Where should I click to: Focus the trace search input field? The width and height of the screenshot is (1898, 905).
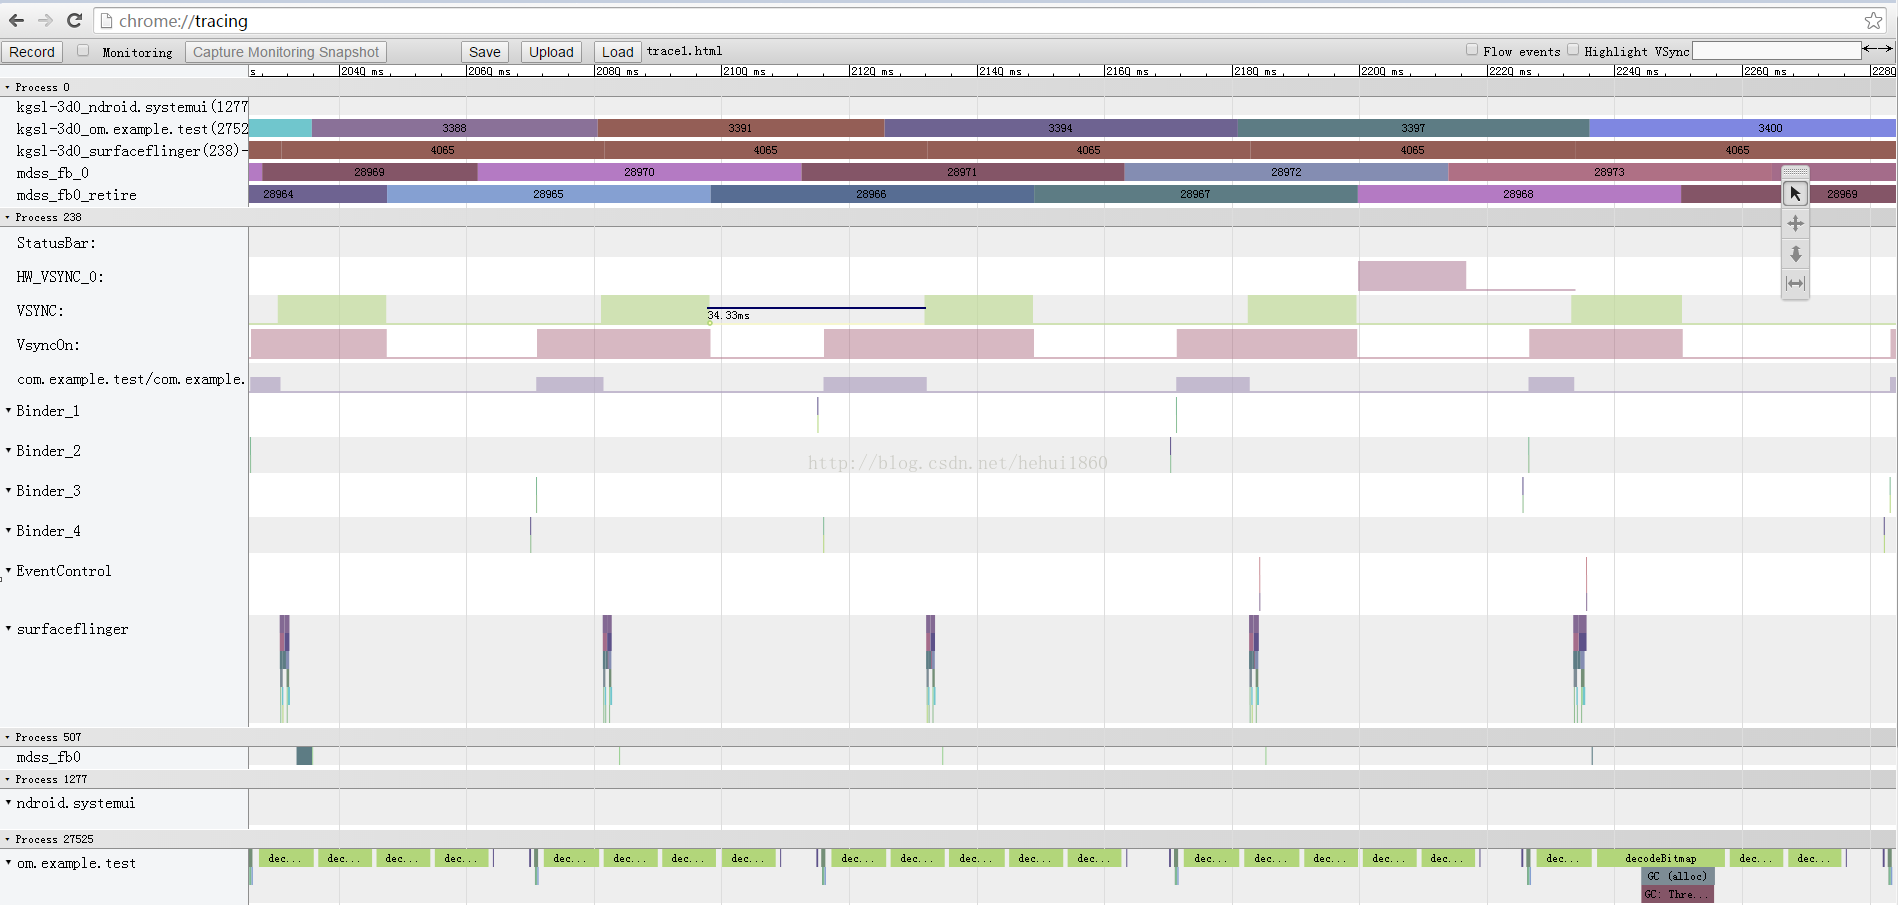click(1776, 50)
